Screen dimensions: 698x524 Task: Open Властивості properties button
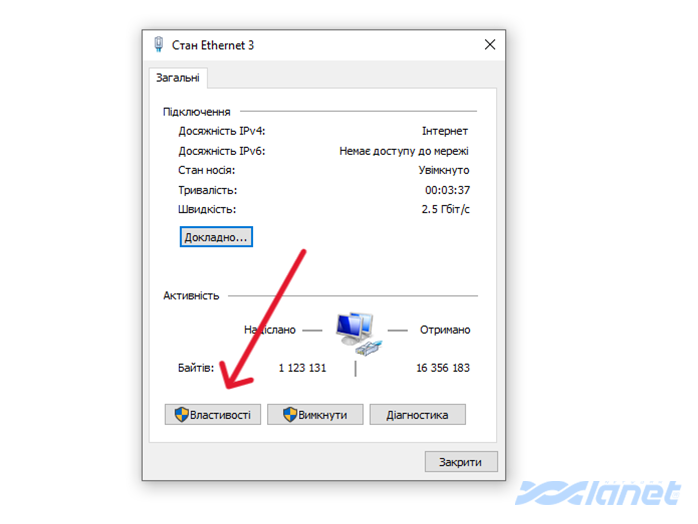click(213, 414)
